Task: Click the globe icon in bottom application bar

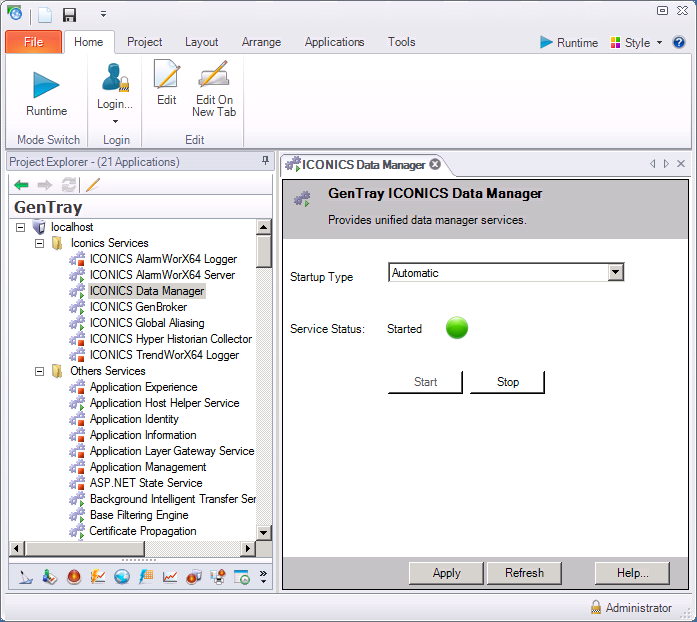Action: click(122, 576)
